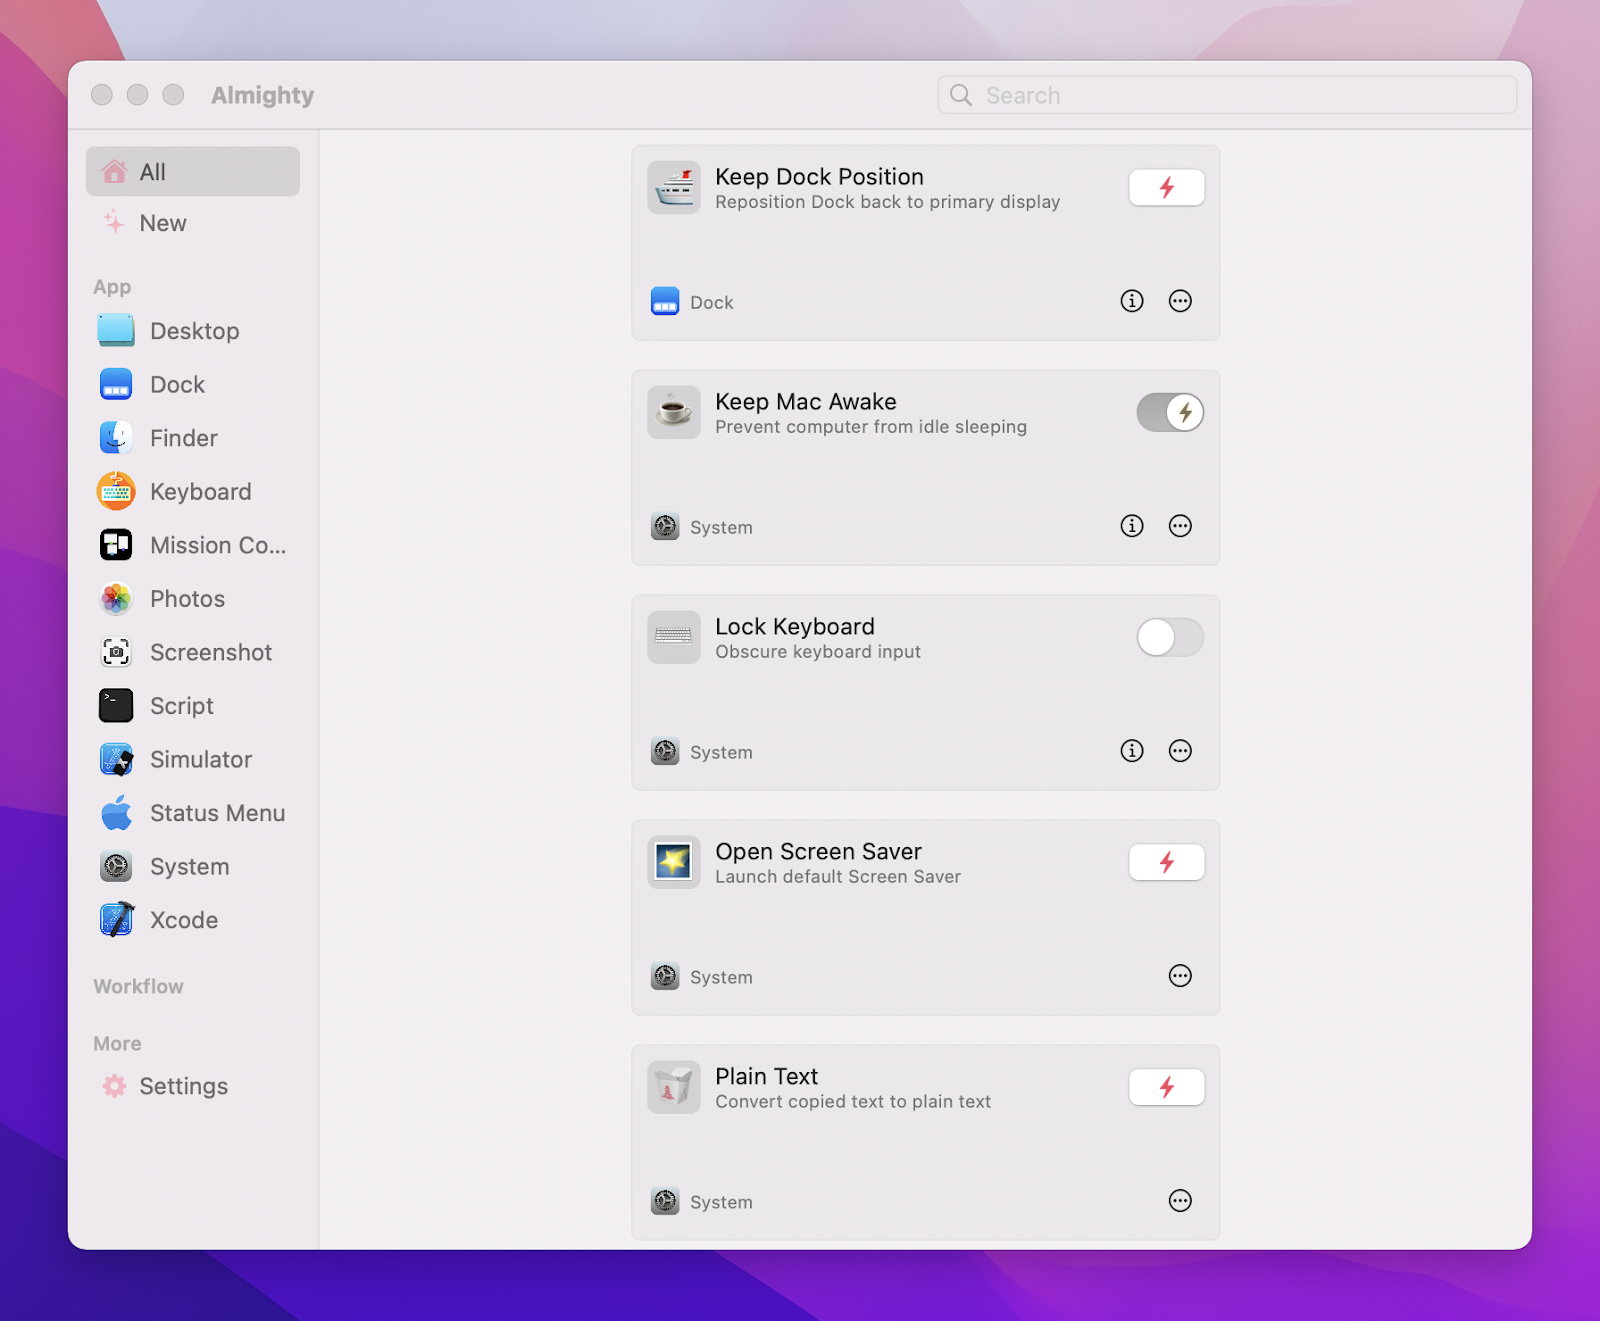Select the Finder icon in sidebar
This screenshot has height=1321, width=1600.
click(116, 438)
